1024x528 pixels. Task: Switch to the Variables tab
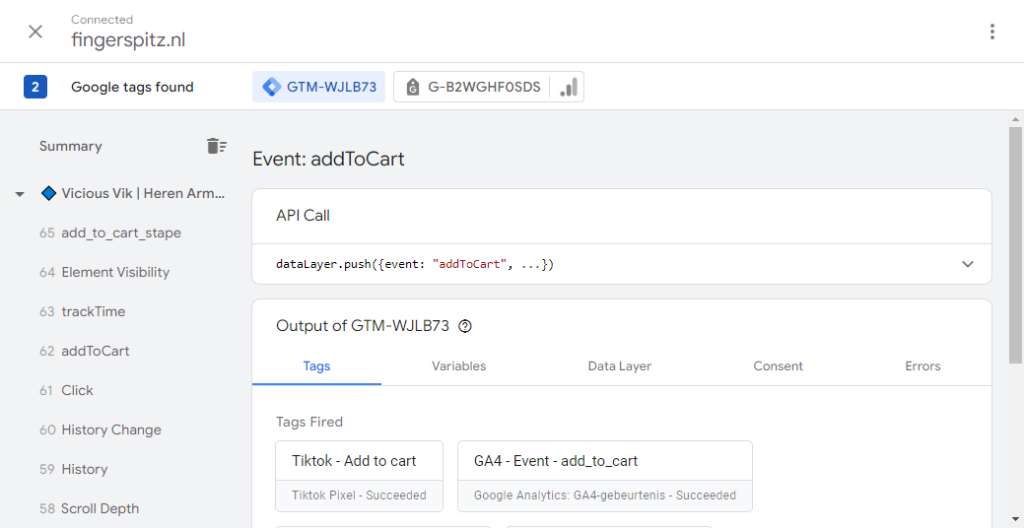459,366
